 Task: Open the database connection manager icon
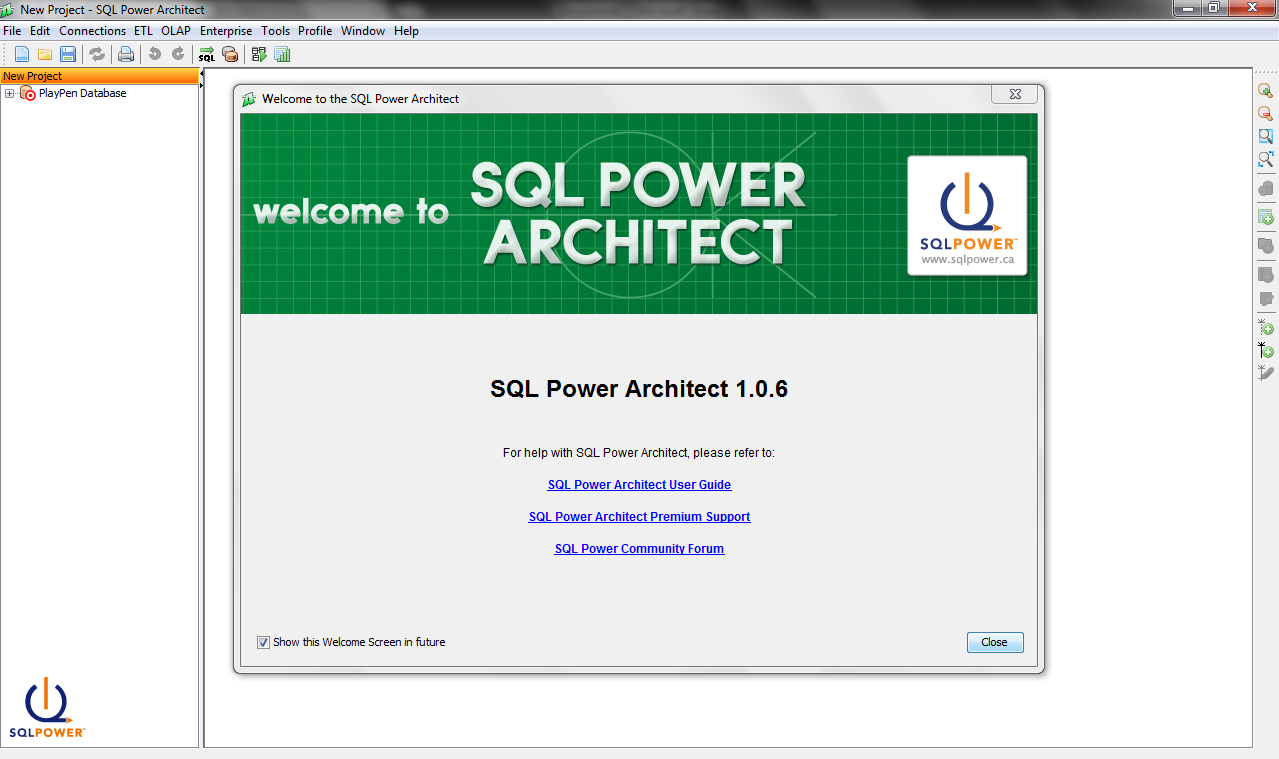(x=230, y=54)
